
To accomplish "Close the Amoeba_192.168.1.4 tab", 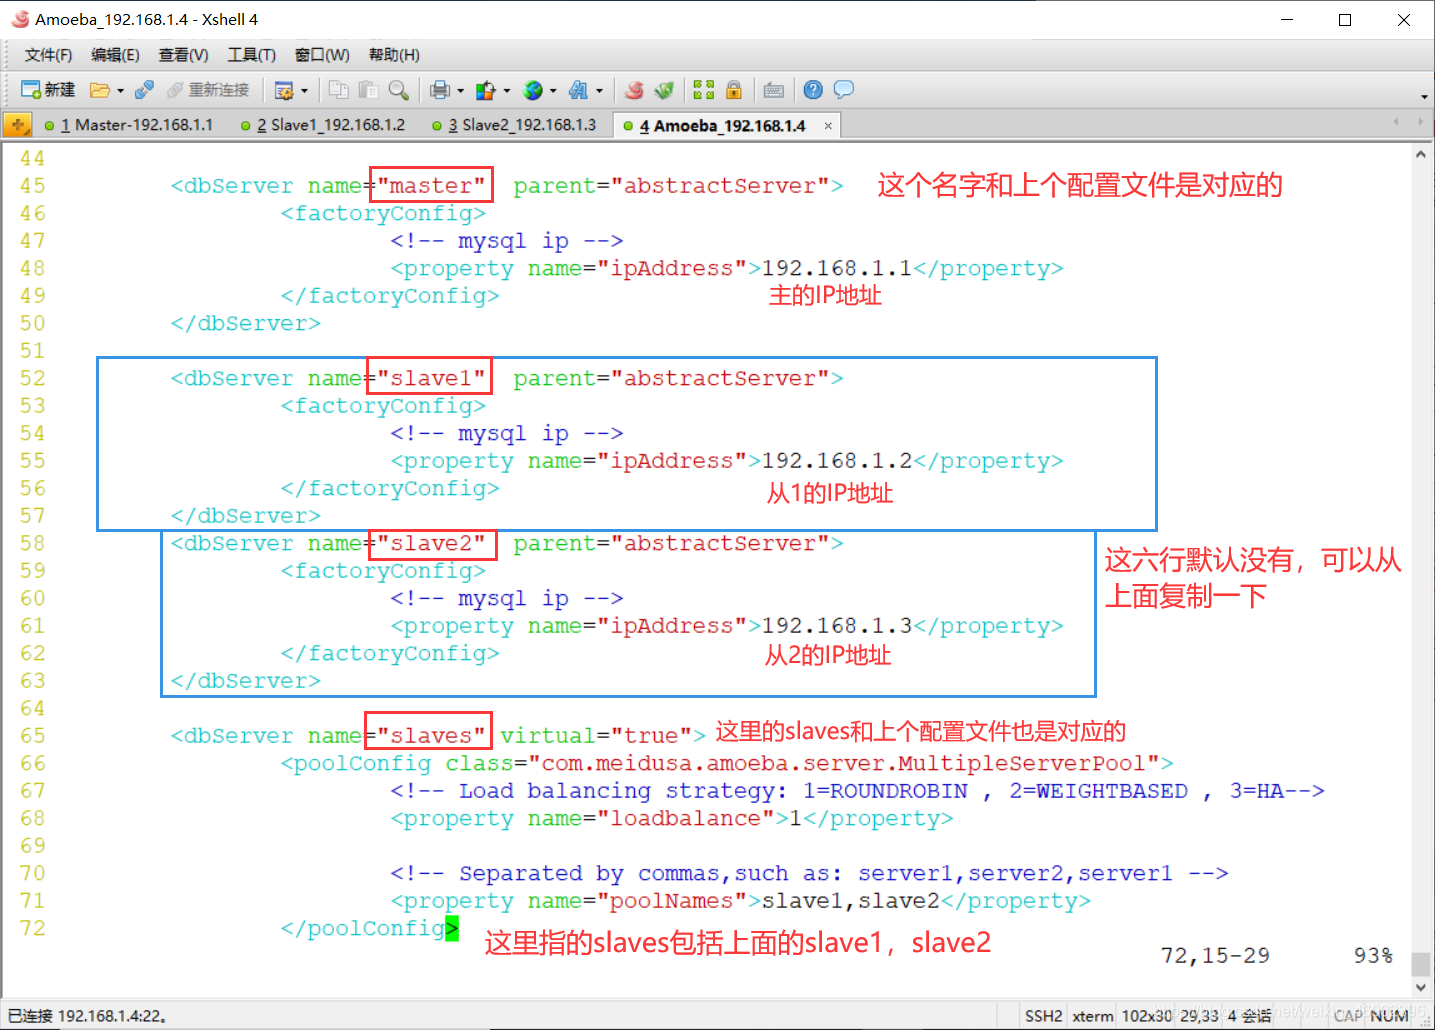I will [828, 126].
